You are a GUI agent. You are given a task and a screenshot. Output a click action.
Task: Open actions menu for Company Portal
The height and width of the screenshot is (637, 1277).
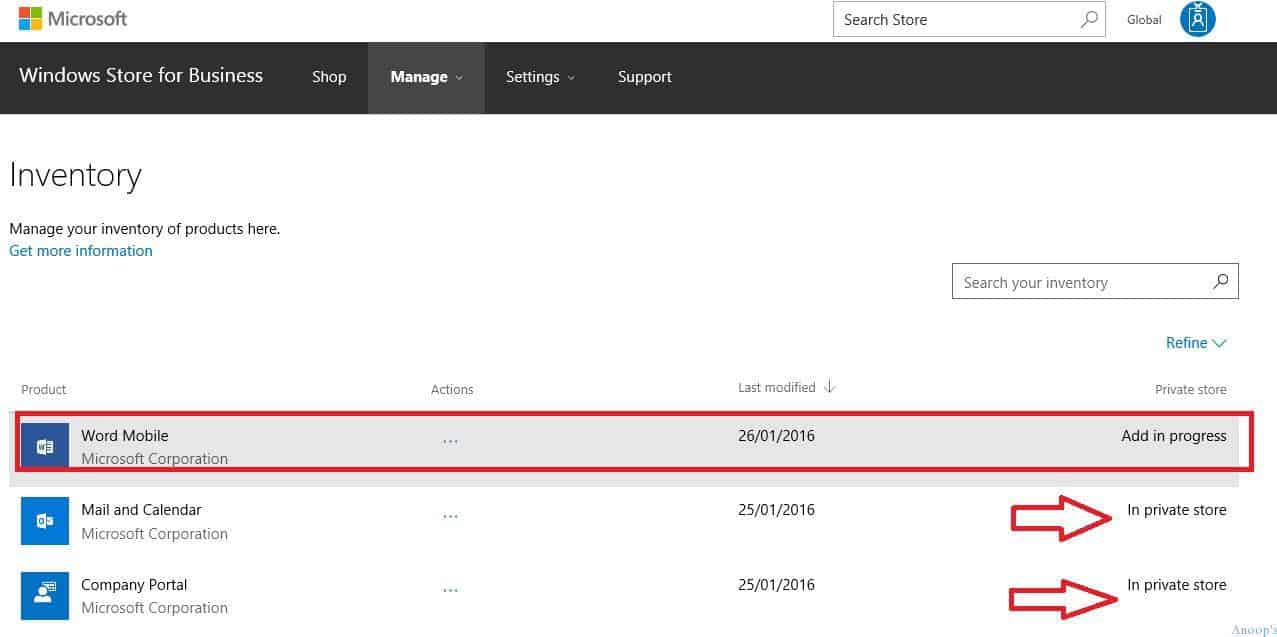(x=450, y=591)
